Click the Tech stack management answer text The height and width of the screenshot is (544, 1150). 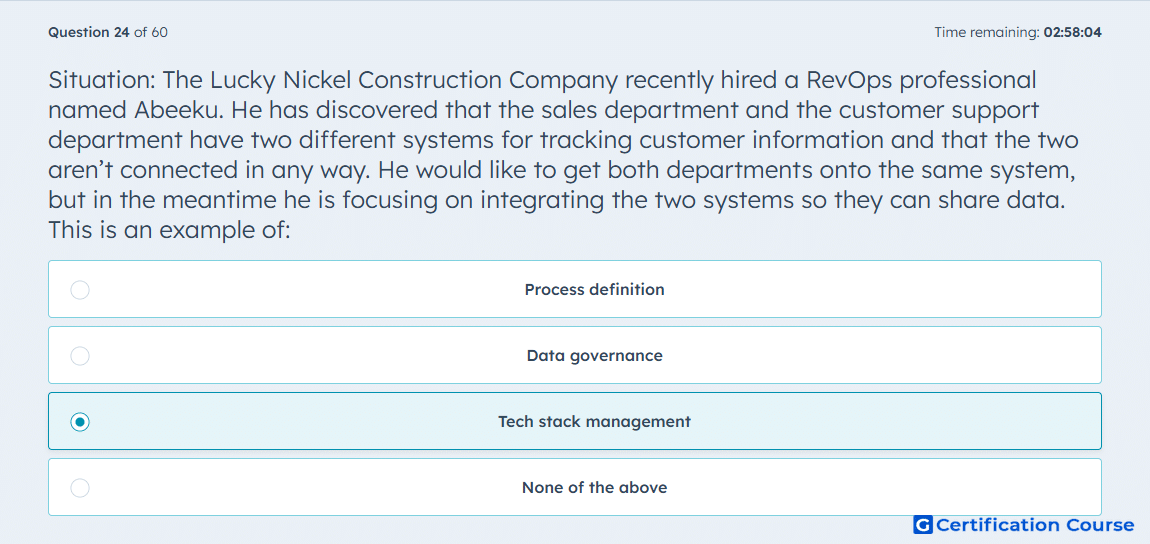(x=594, y=422)
